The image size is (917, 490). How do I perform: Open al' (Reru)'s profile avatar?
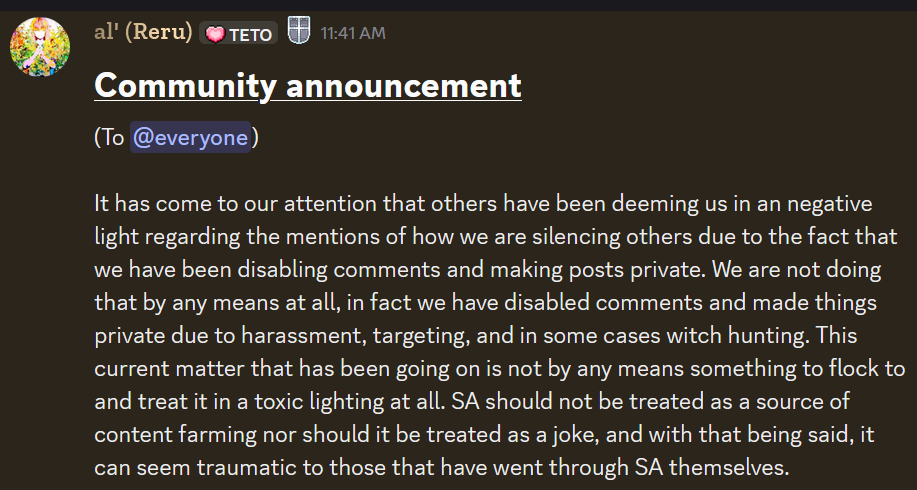point(40,47)
